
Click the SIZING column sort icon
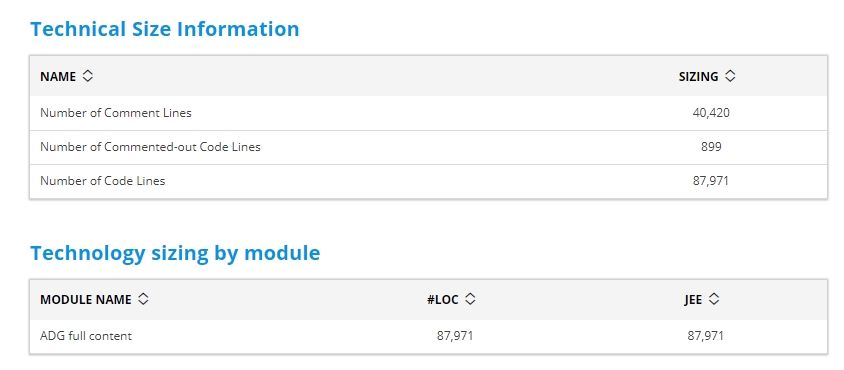[x=730, y=76]
